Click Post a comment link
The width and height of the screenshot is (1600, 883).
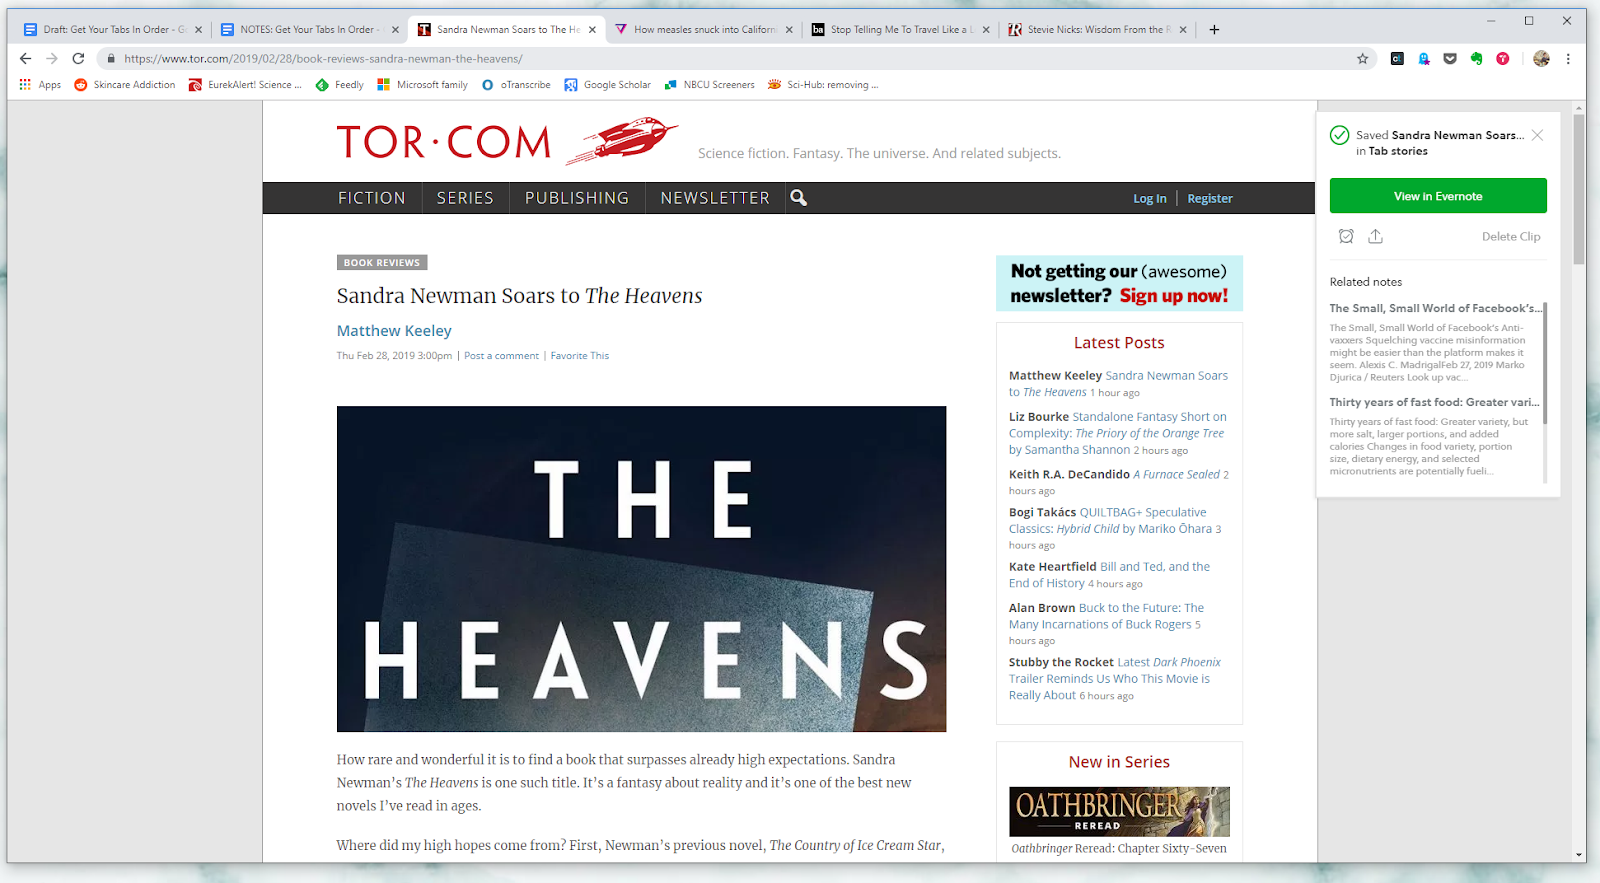pyautogui.click(x=501, y=356)
